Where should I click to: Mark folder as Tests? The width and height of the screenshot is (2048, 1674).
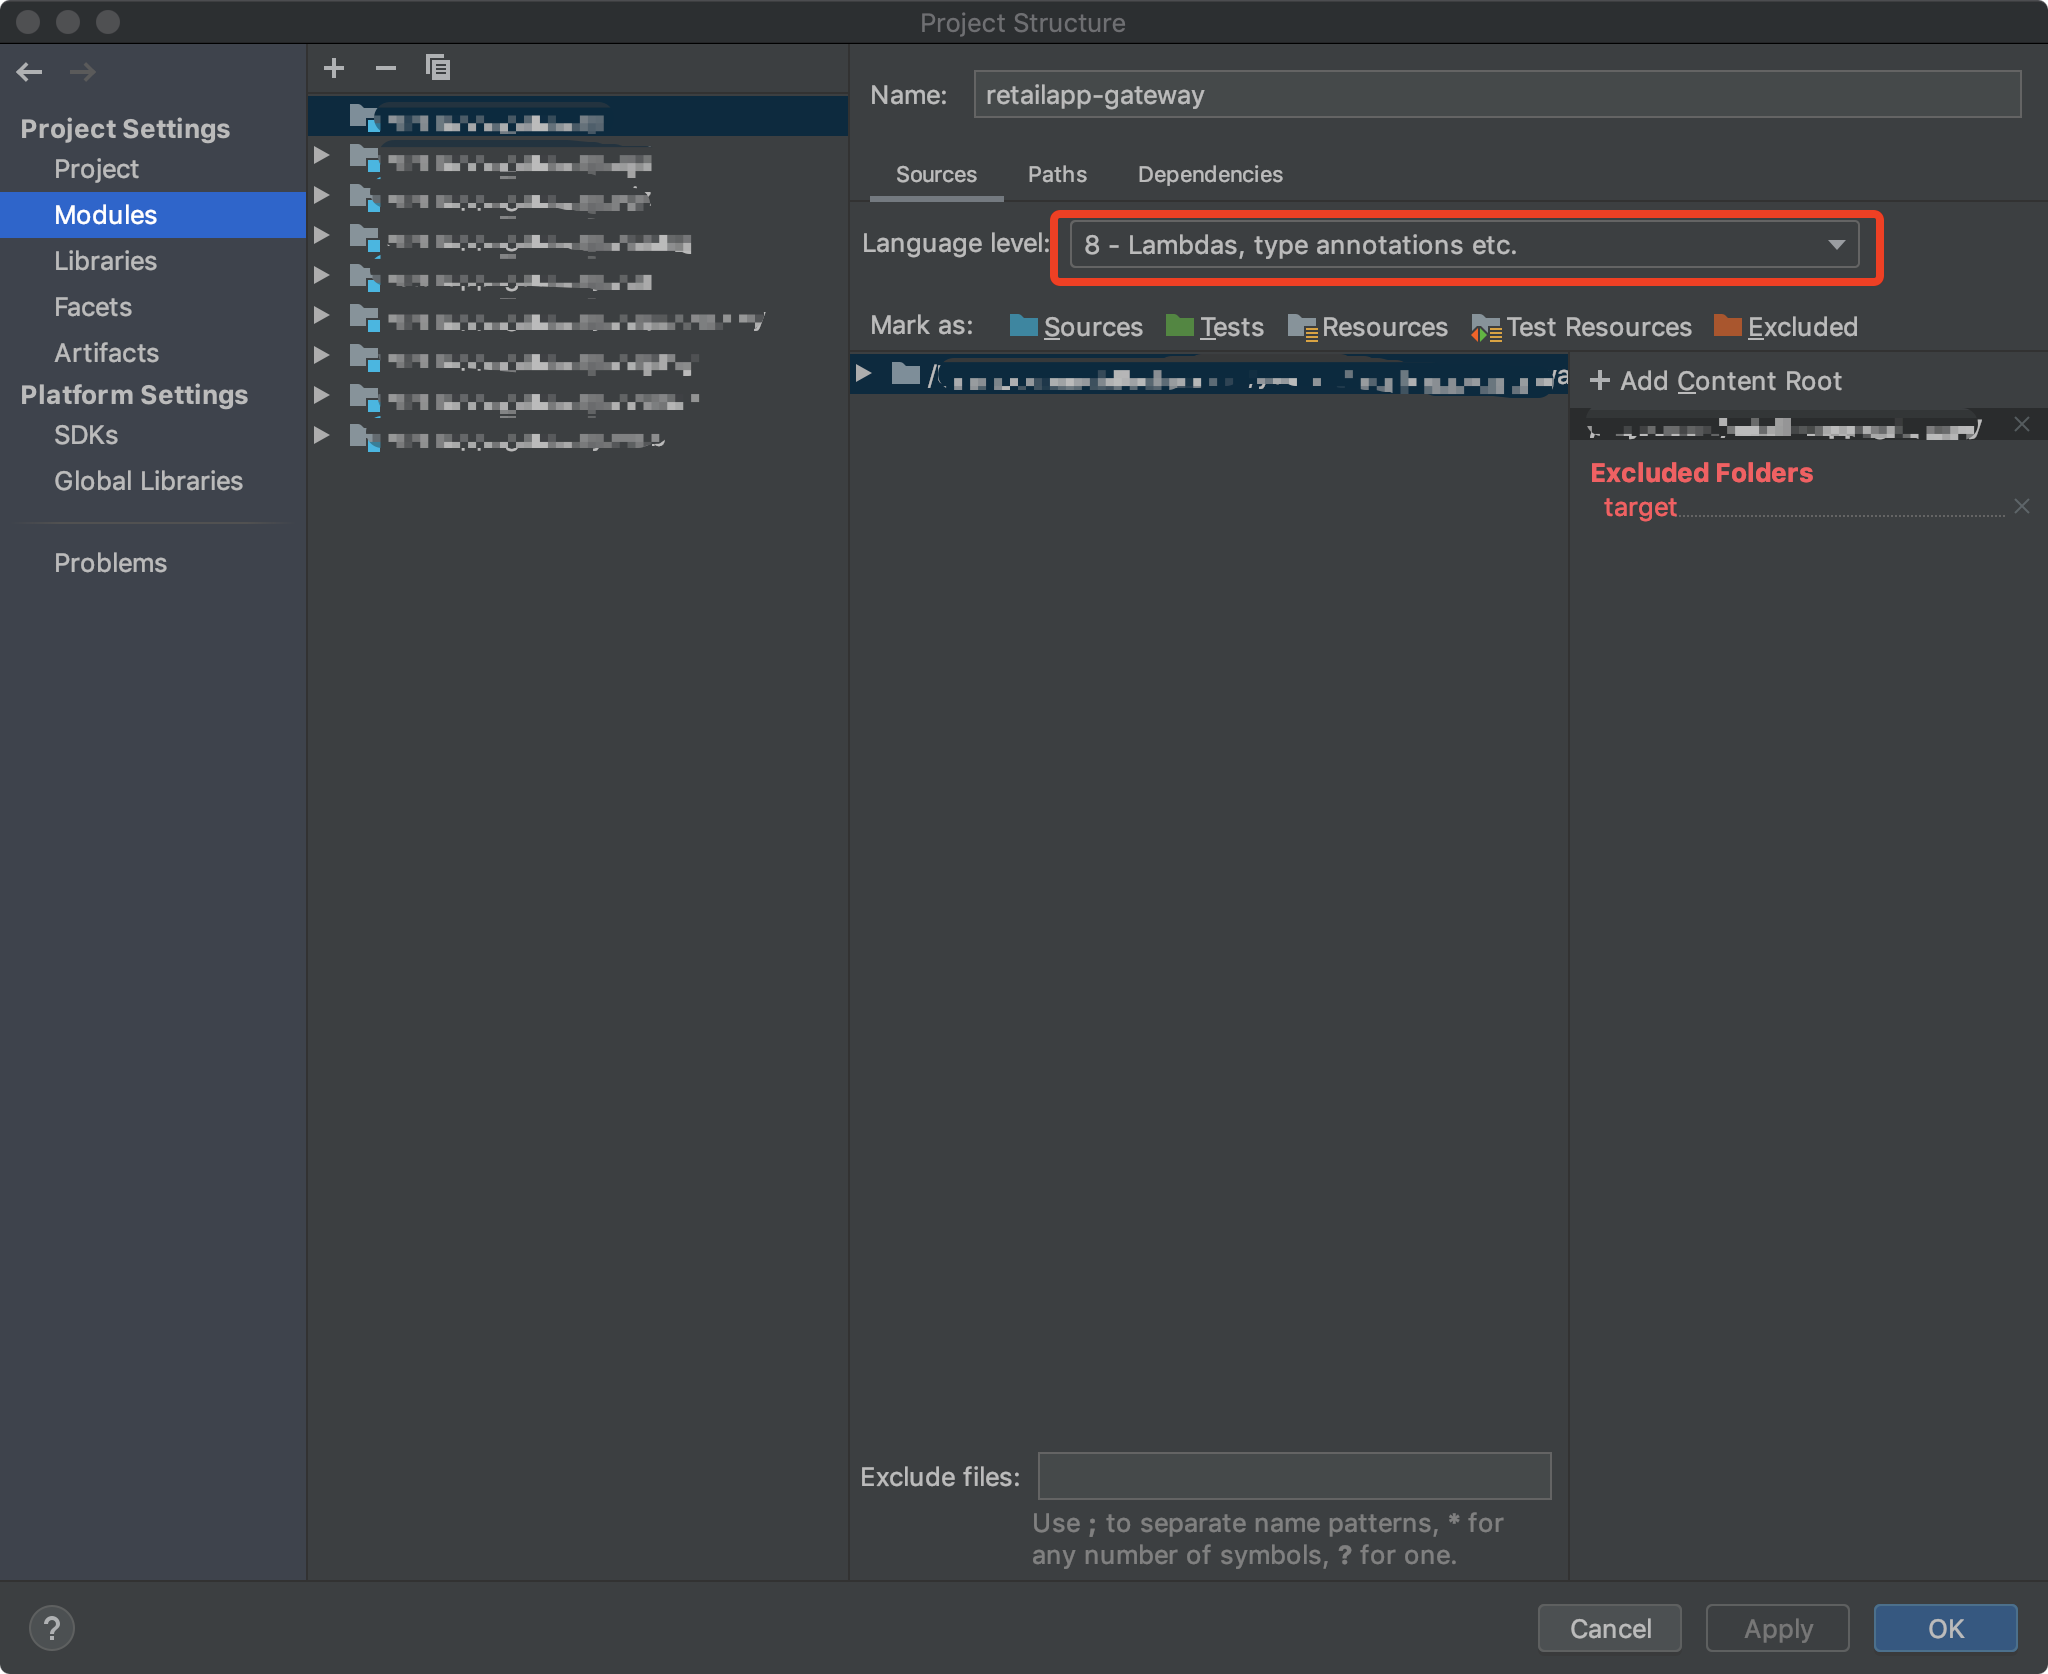[1214, 327]
